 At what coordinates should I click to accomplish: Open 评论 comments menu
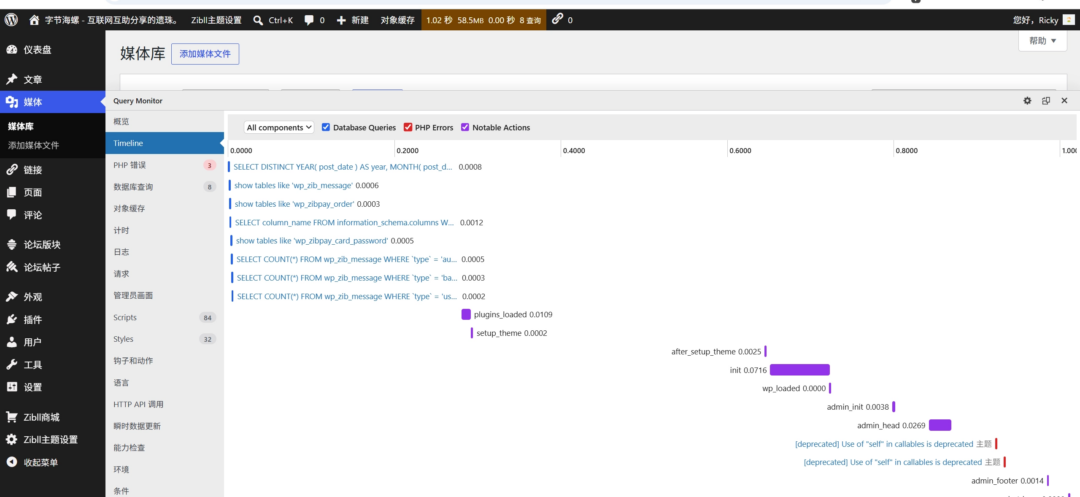pyautogui.click(x=52, y=215)
